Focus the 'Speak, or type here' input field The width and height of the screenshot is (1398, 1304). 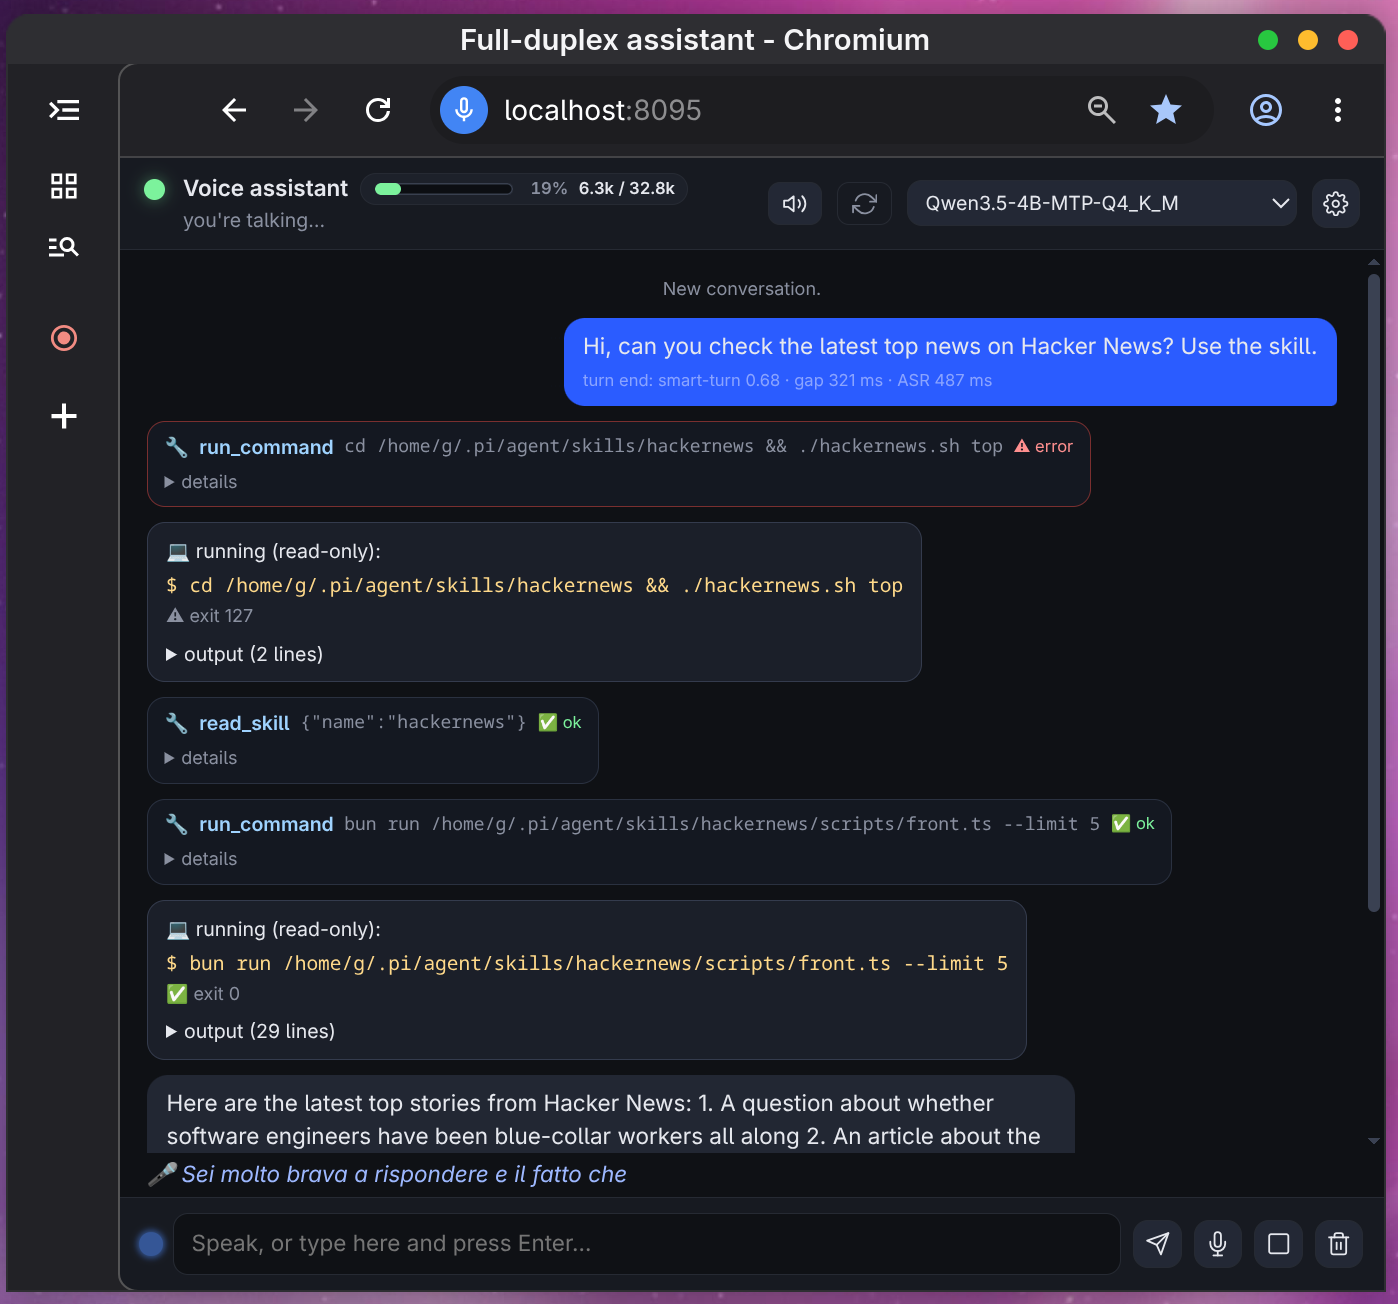[x=646, y=1244]
